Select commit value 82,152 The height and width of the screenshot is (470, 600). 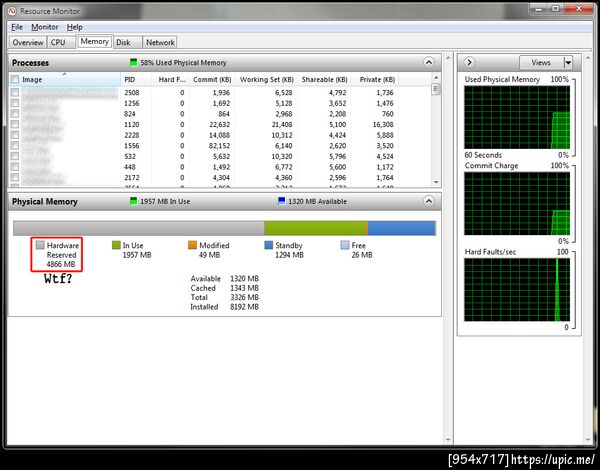[x=219, y=146]
